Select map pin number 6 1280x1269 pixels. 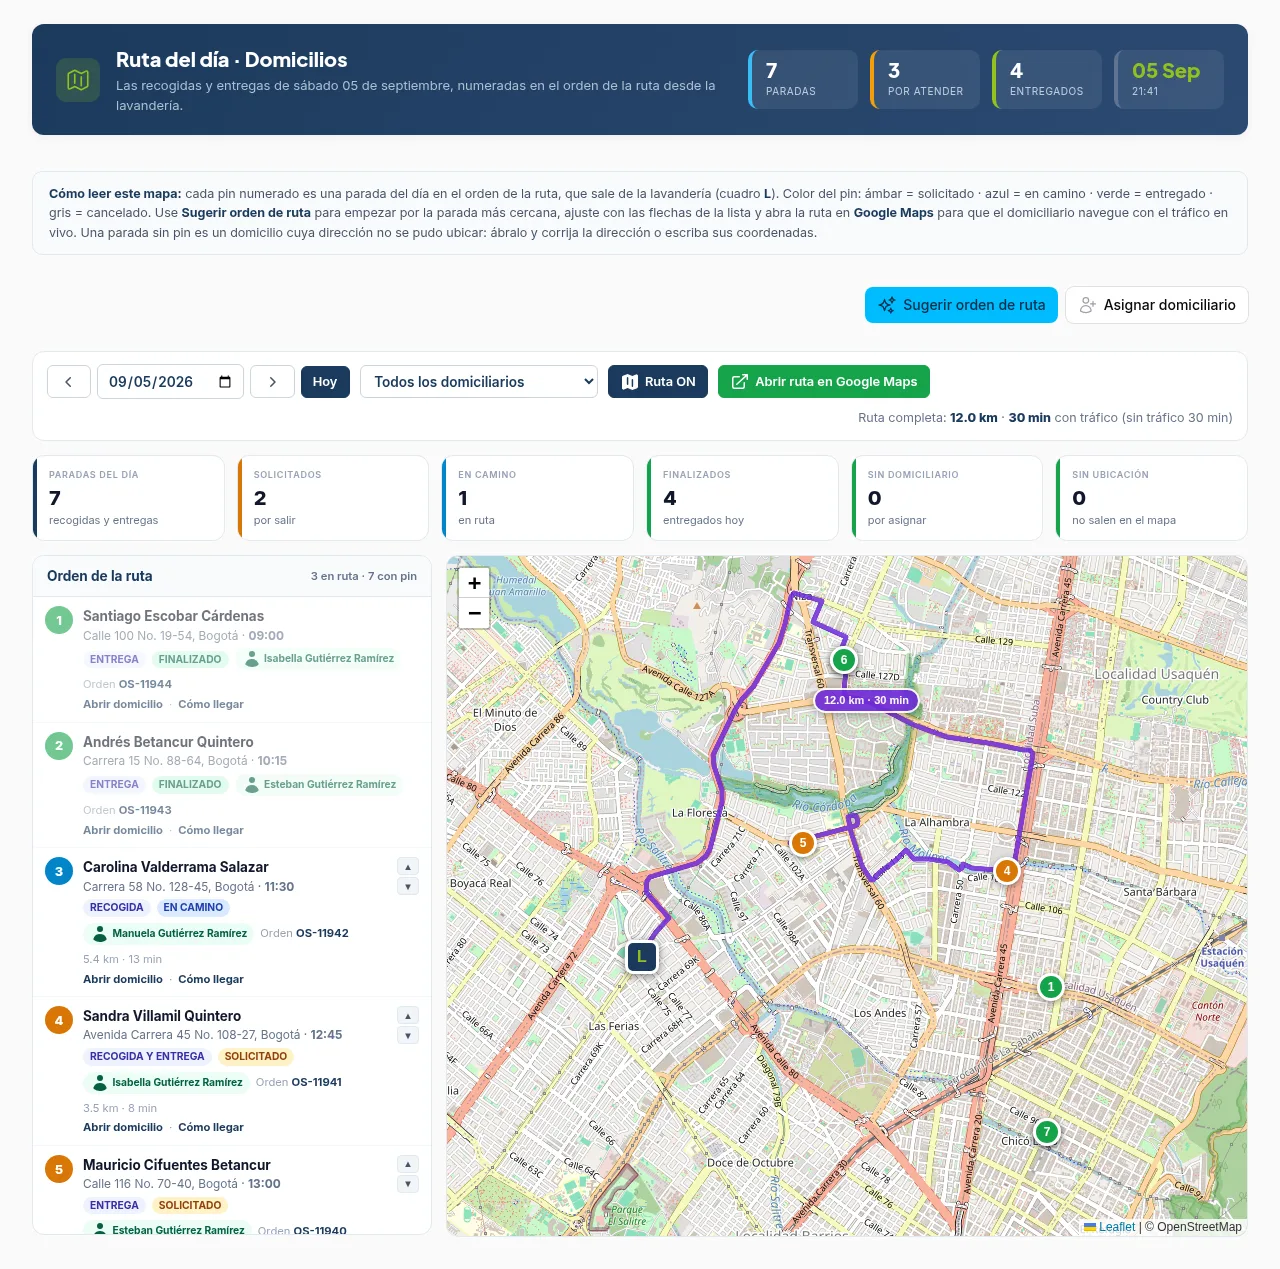pyautogui.click(x=844, y=660)
